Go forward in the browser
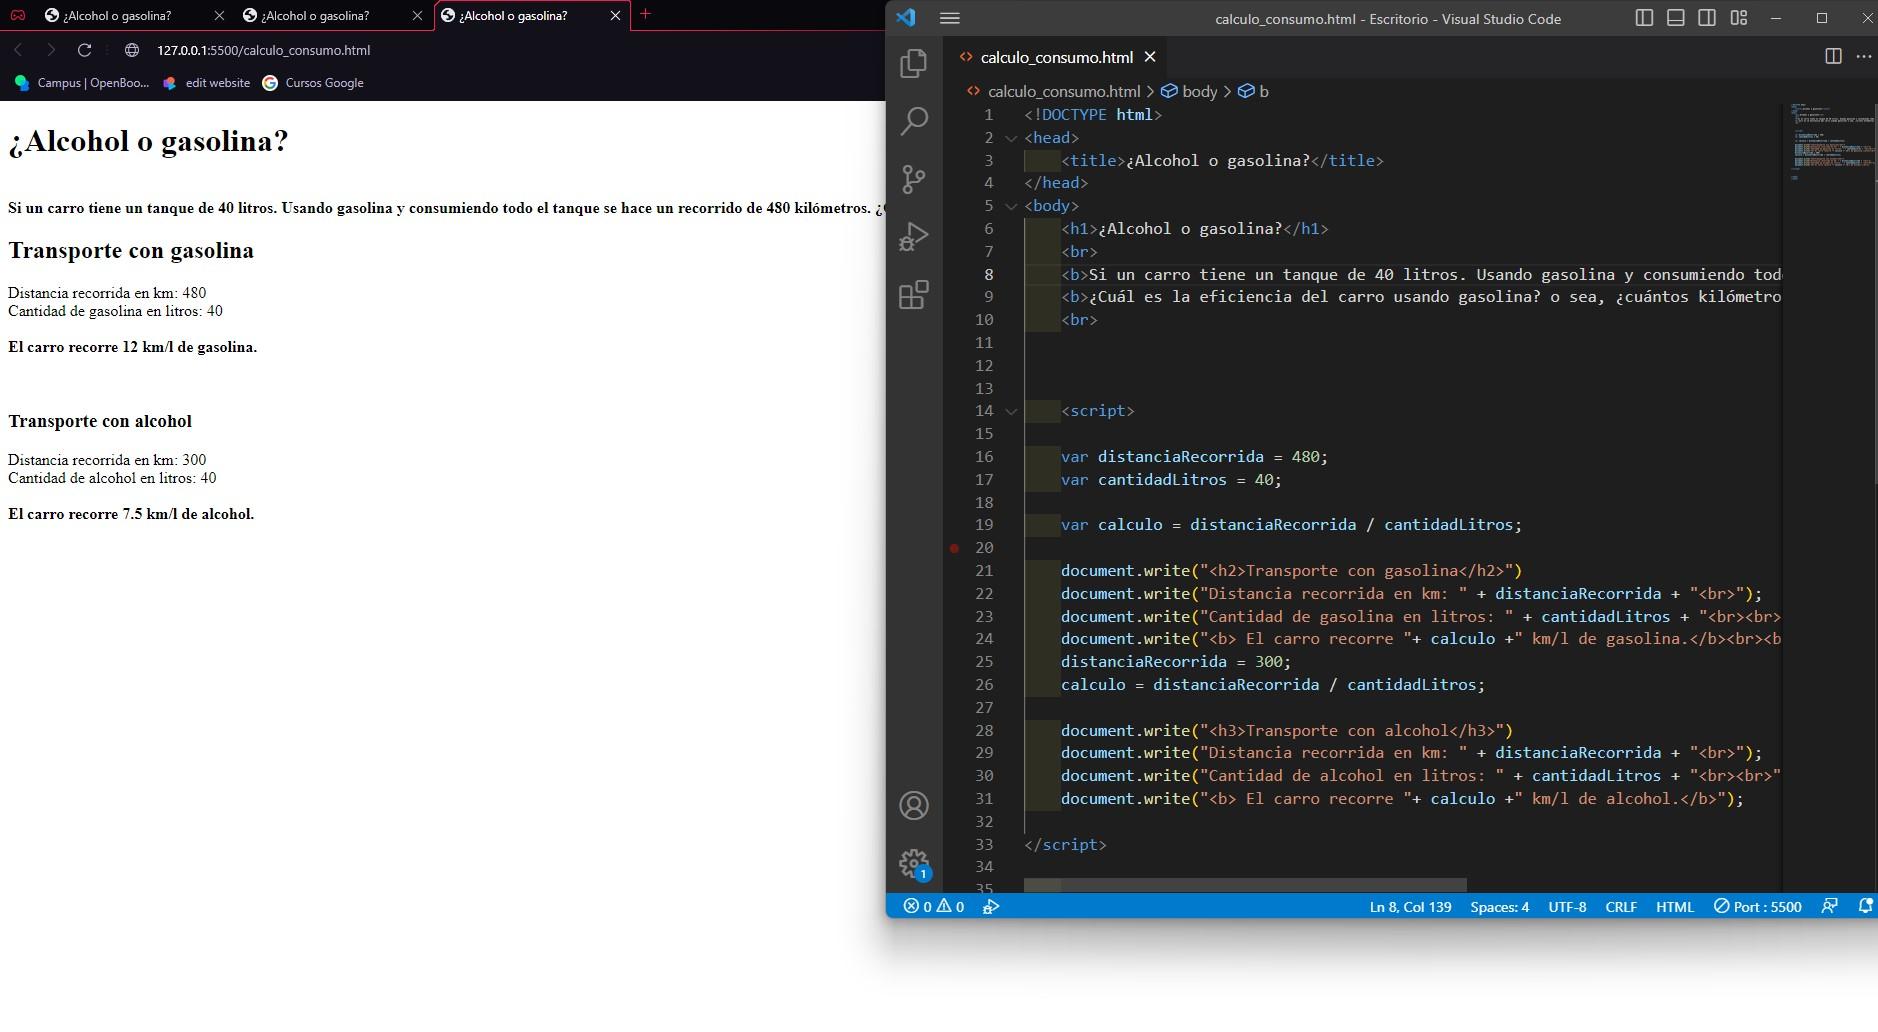1878x1032 pixels. point(51,50)
